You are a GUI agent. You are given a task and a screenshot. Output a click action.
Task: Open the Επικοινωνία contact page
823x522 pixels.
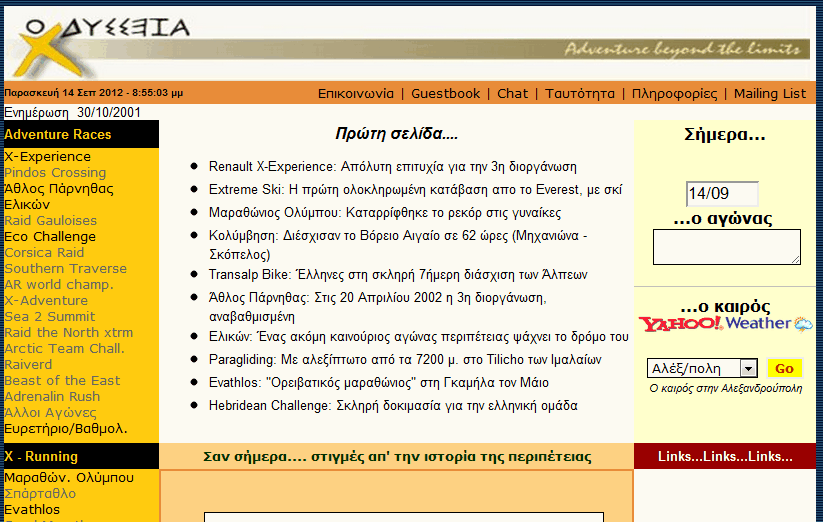coord(355,93)
